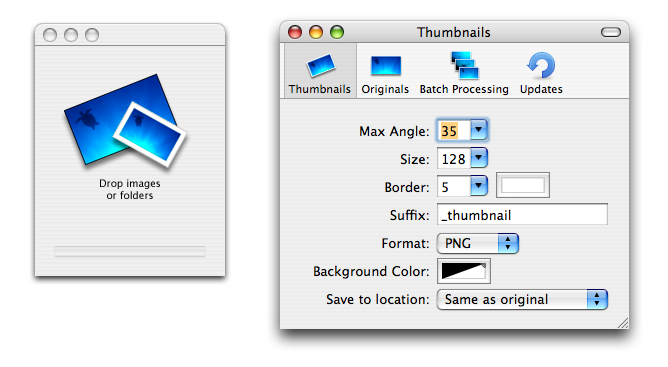Open the Batch Processing icon

coord(464,65)
